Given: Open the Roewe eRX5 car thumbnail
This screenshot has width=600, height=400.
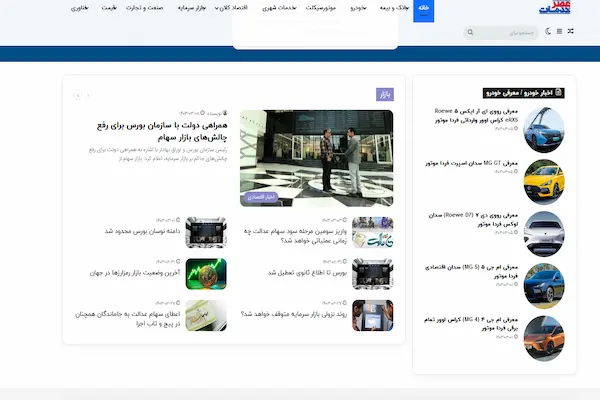Looking at the screenshot, I should 544,128.
